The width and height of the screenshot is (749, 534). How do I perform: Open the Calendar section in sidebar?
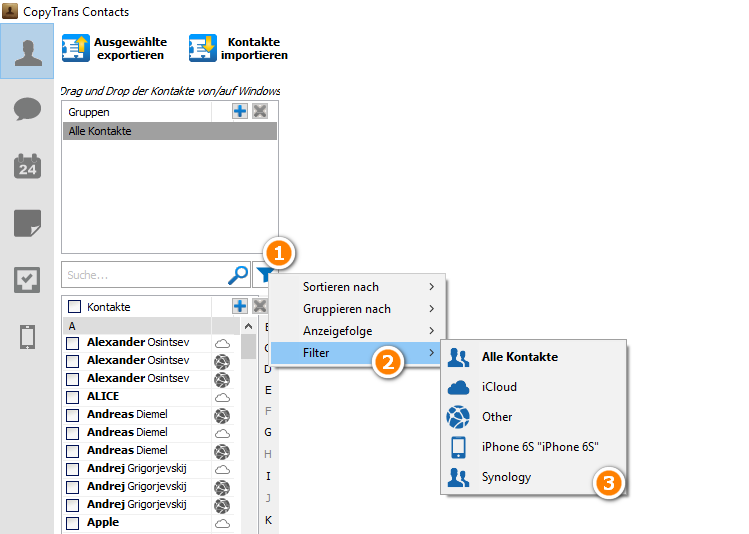pos(27,166)
